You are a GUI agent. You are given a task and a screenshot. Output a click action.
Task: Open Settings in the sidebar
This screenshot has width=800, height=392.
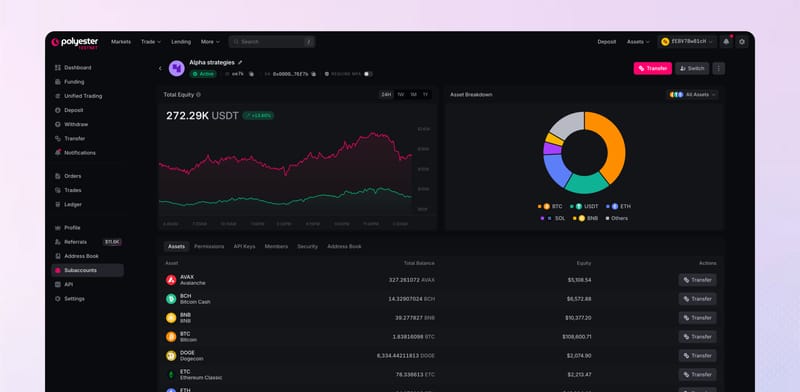tap(87, 299)
